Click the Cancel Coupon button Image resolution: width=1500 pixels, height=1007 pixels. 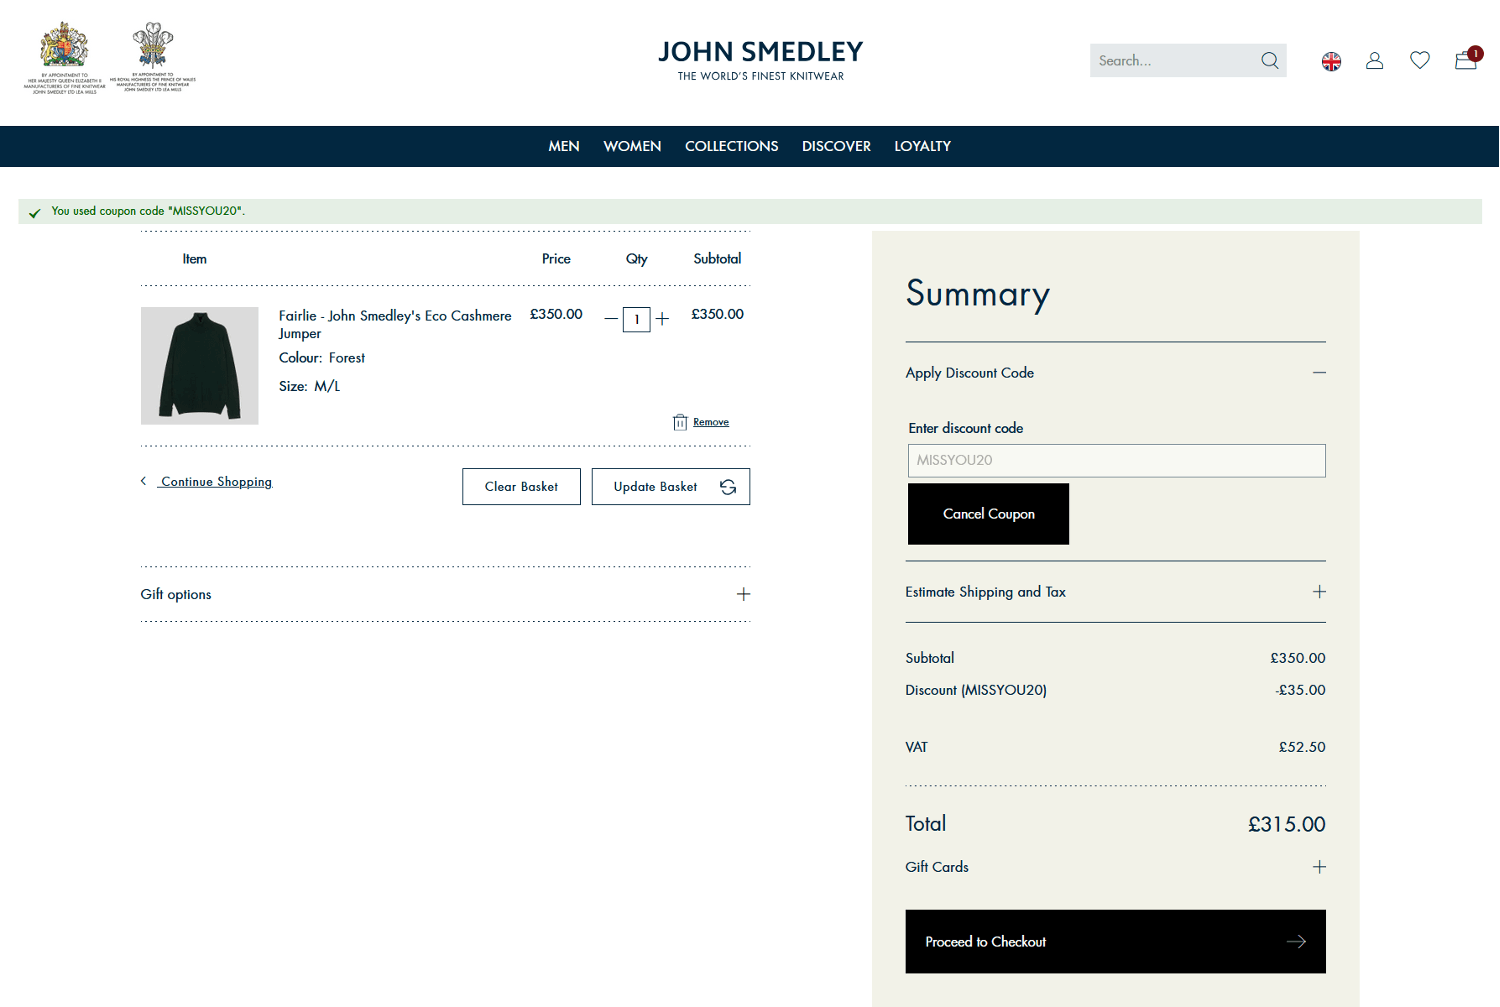988,514
